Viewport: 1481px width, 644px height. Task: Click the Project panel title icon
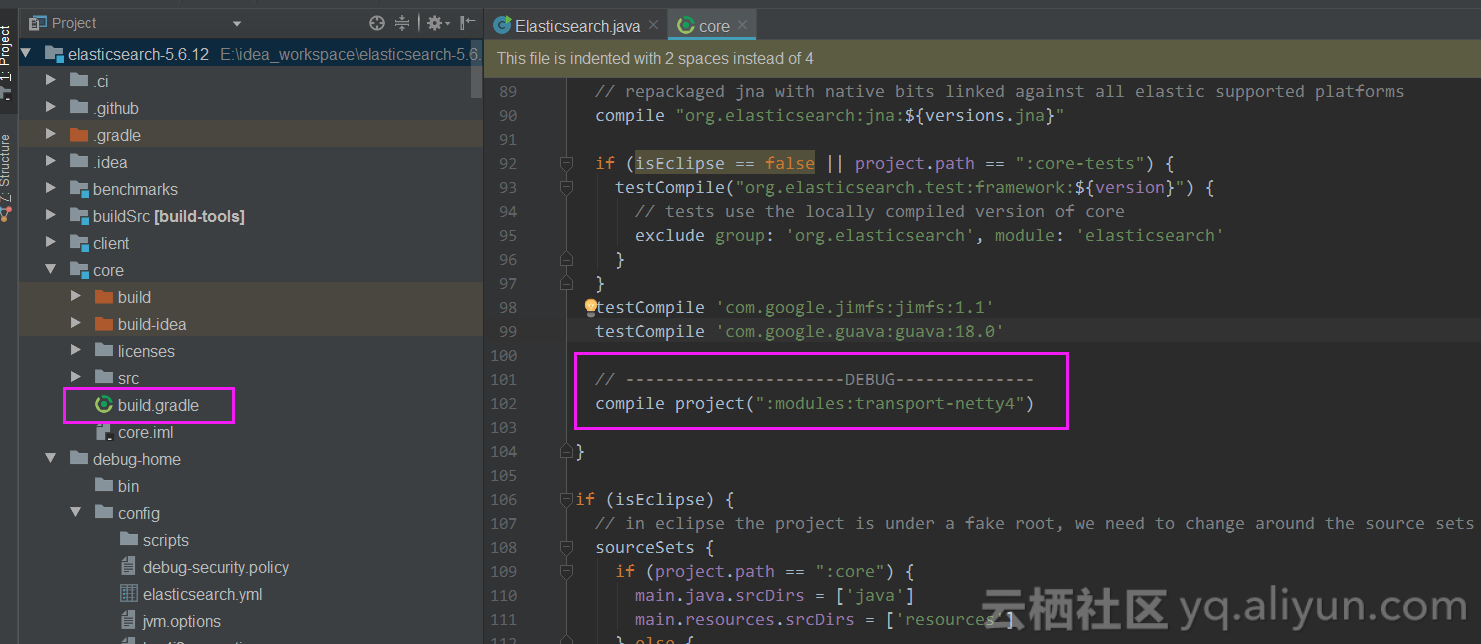(x=38, y=22)
